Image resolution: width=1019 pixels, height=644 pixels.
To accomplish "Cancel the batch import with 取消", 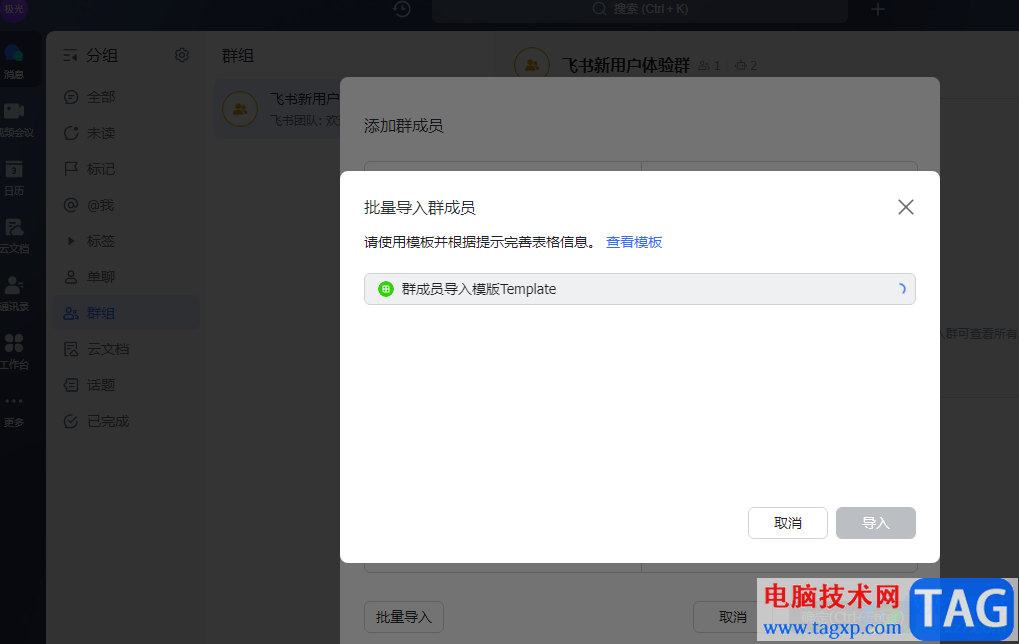I will point(788,523).
